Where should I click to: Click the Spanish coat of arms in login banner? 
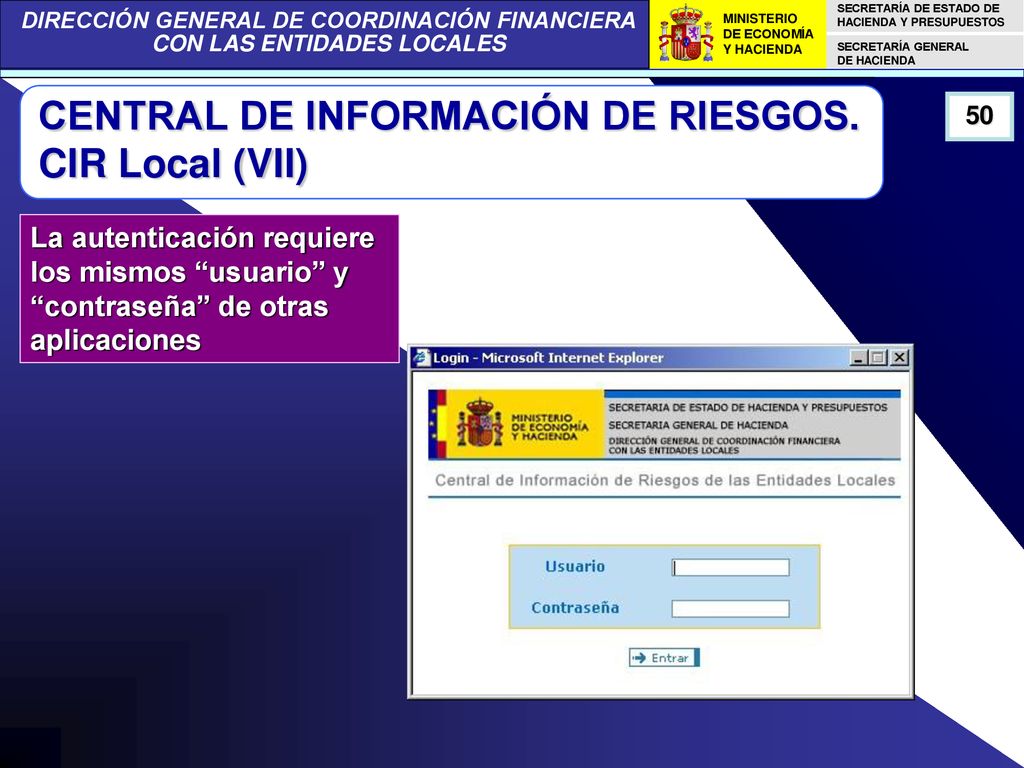[x=480, y=424]
